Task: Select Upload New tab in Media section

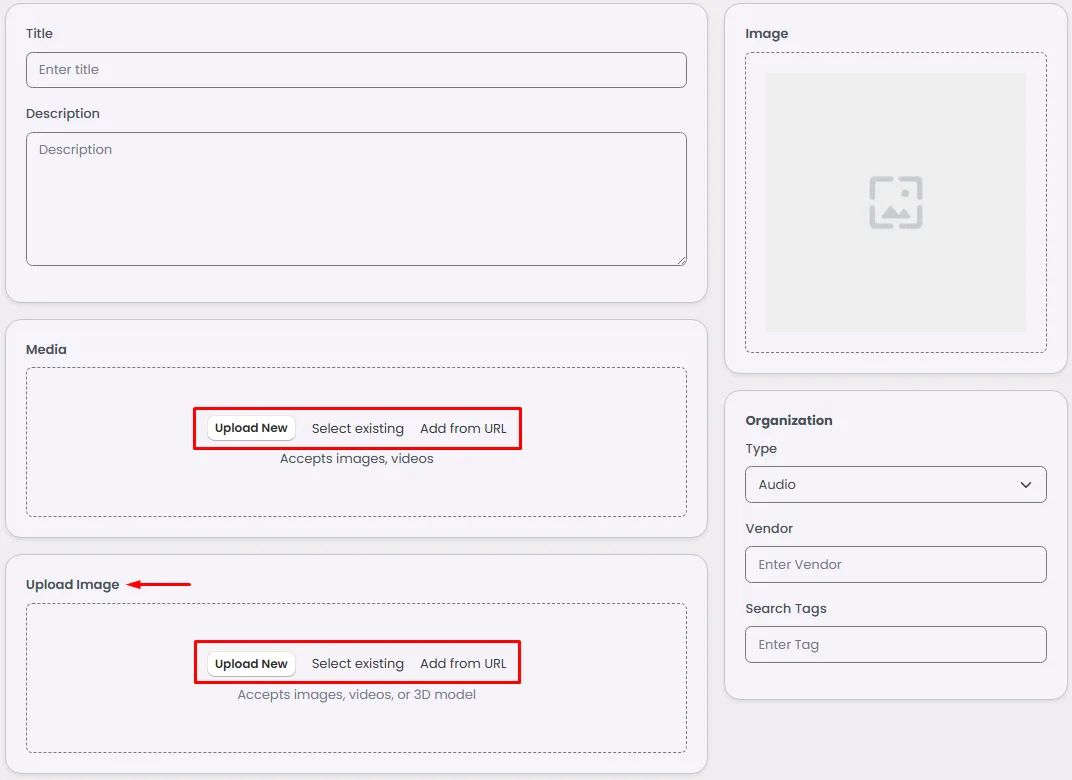Action: 251,428
